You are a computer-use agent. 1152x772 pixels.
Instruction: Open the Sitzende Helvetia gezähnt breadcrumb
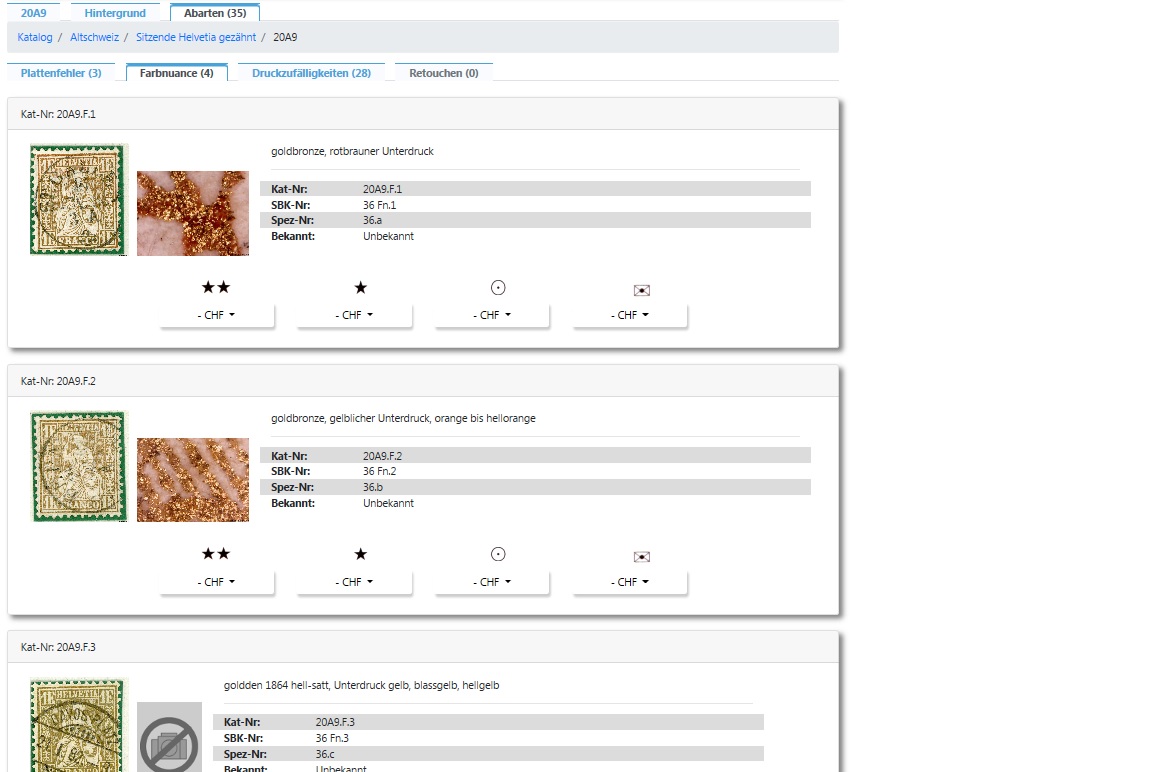pos(196,37)
